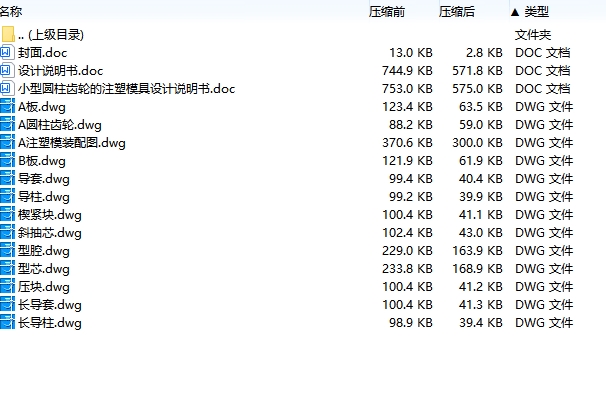
Task: Click the DWG icon beside 型腔.dwg
Action: pyautogui.click(x=7, y=251)
